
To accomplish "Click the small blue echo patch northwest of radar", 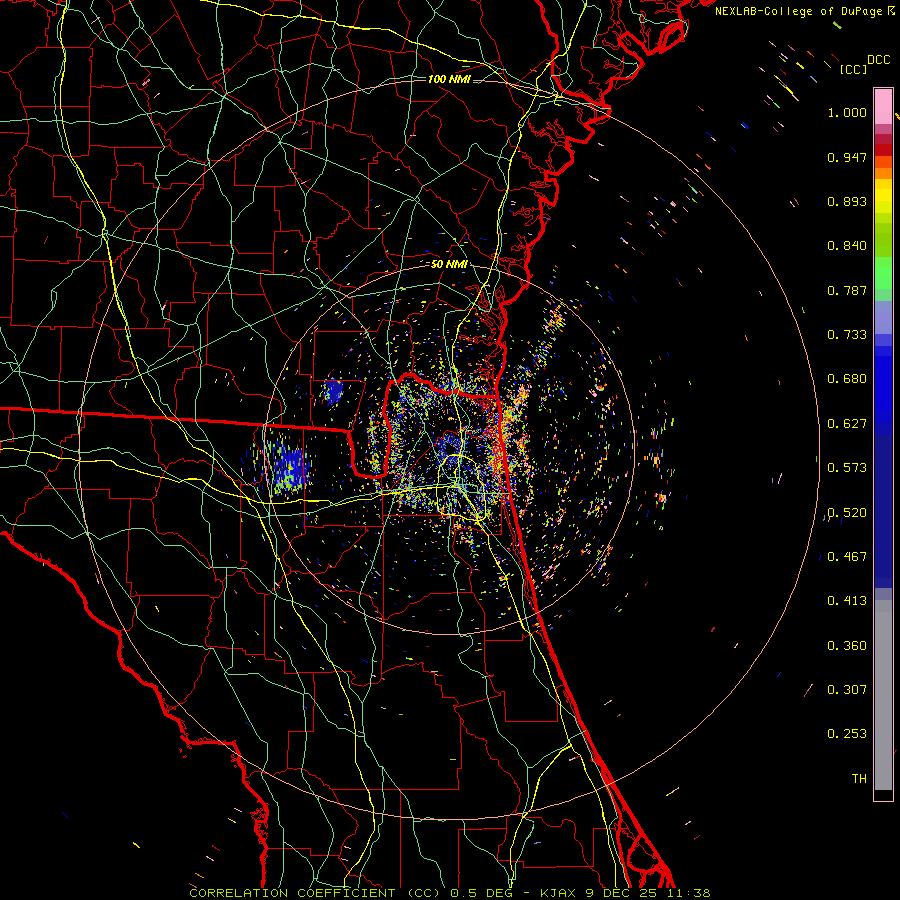I will tap(333, 391).
